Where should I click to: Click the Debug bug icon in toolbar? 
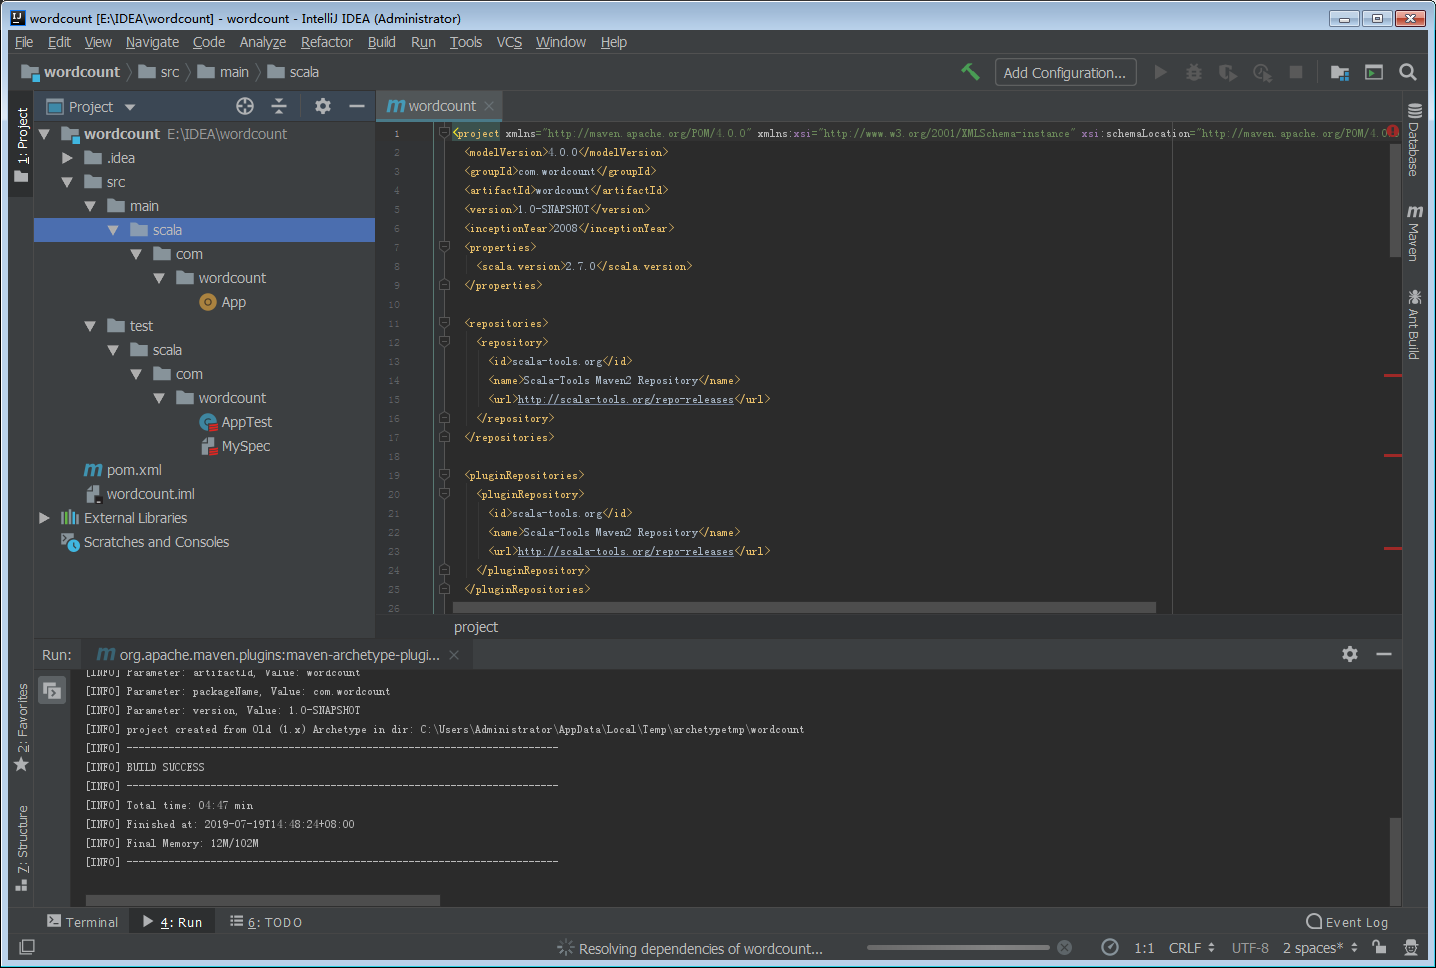(1194, 72)
